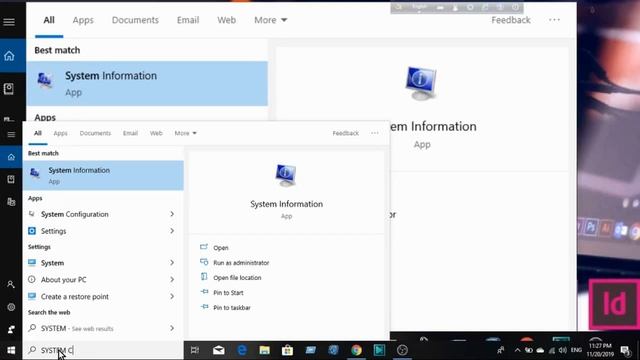Switch to the Apps tab in the large background panel
This screenshot has width=640, height=360.
(x=83, y=20)
